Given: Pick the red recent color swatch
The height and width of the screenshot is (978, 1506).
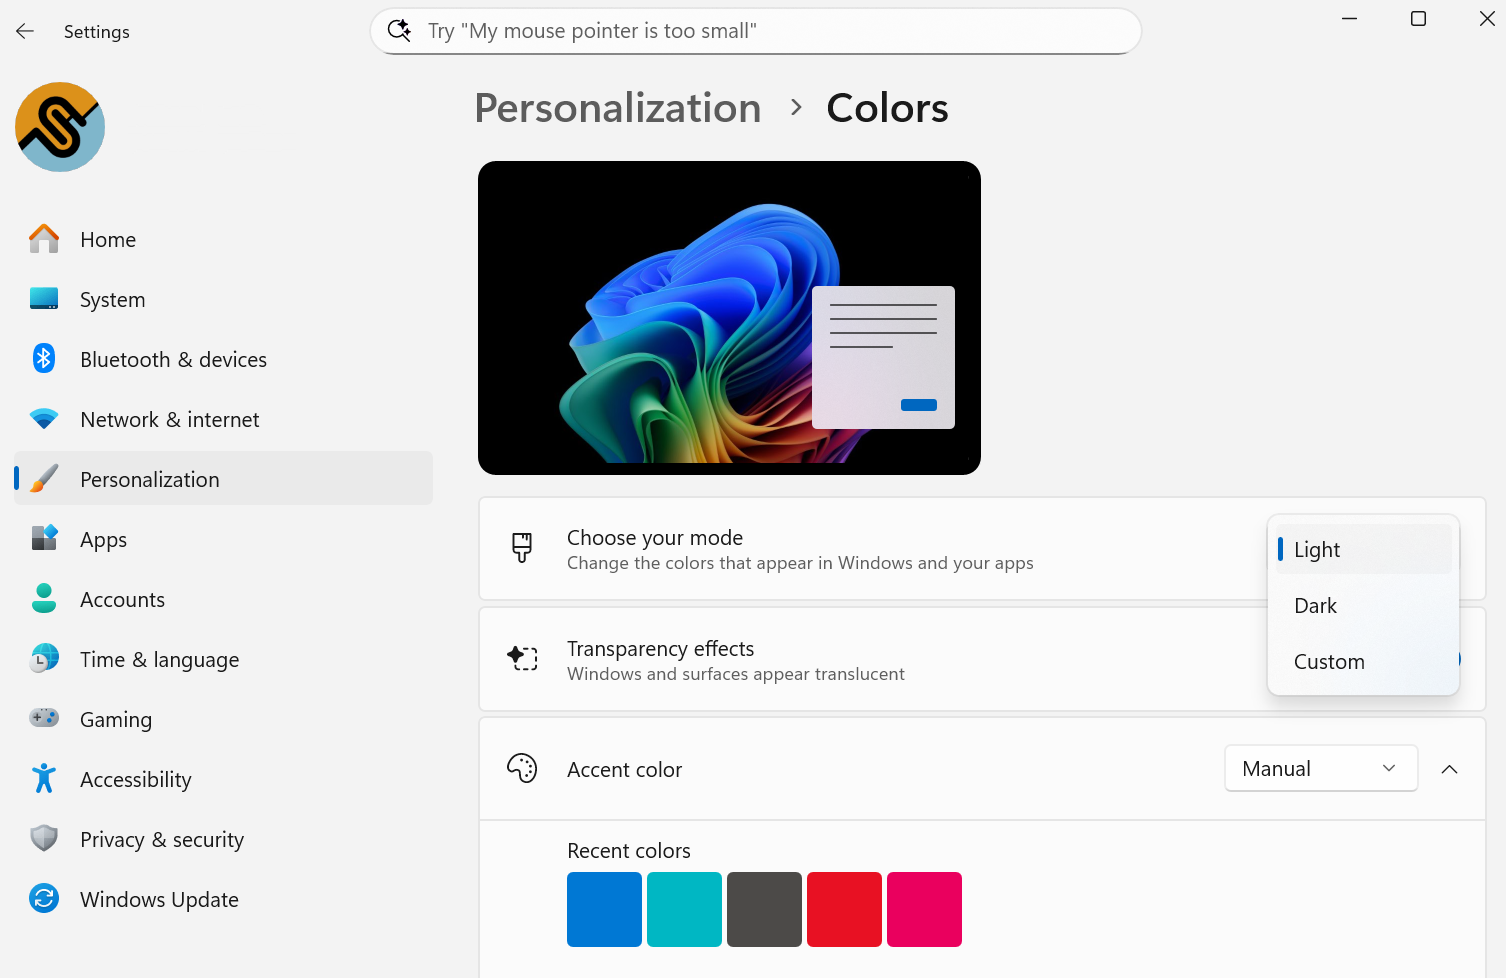Looking at the screenshot, I should [844, 909].
